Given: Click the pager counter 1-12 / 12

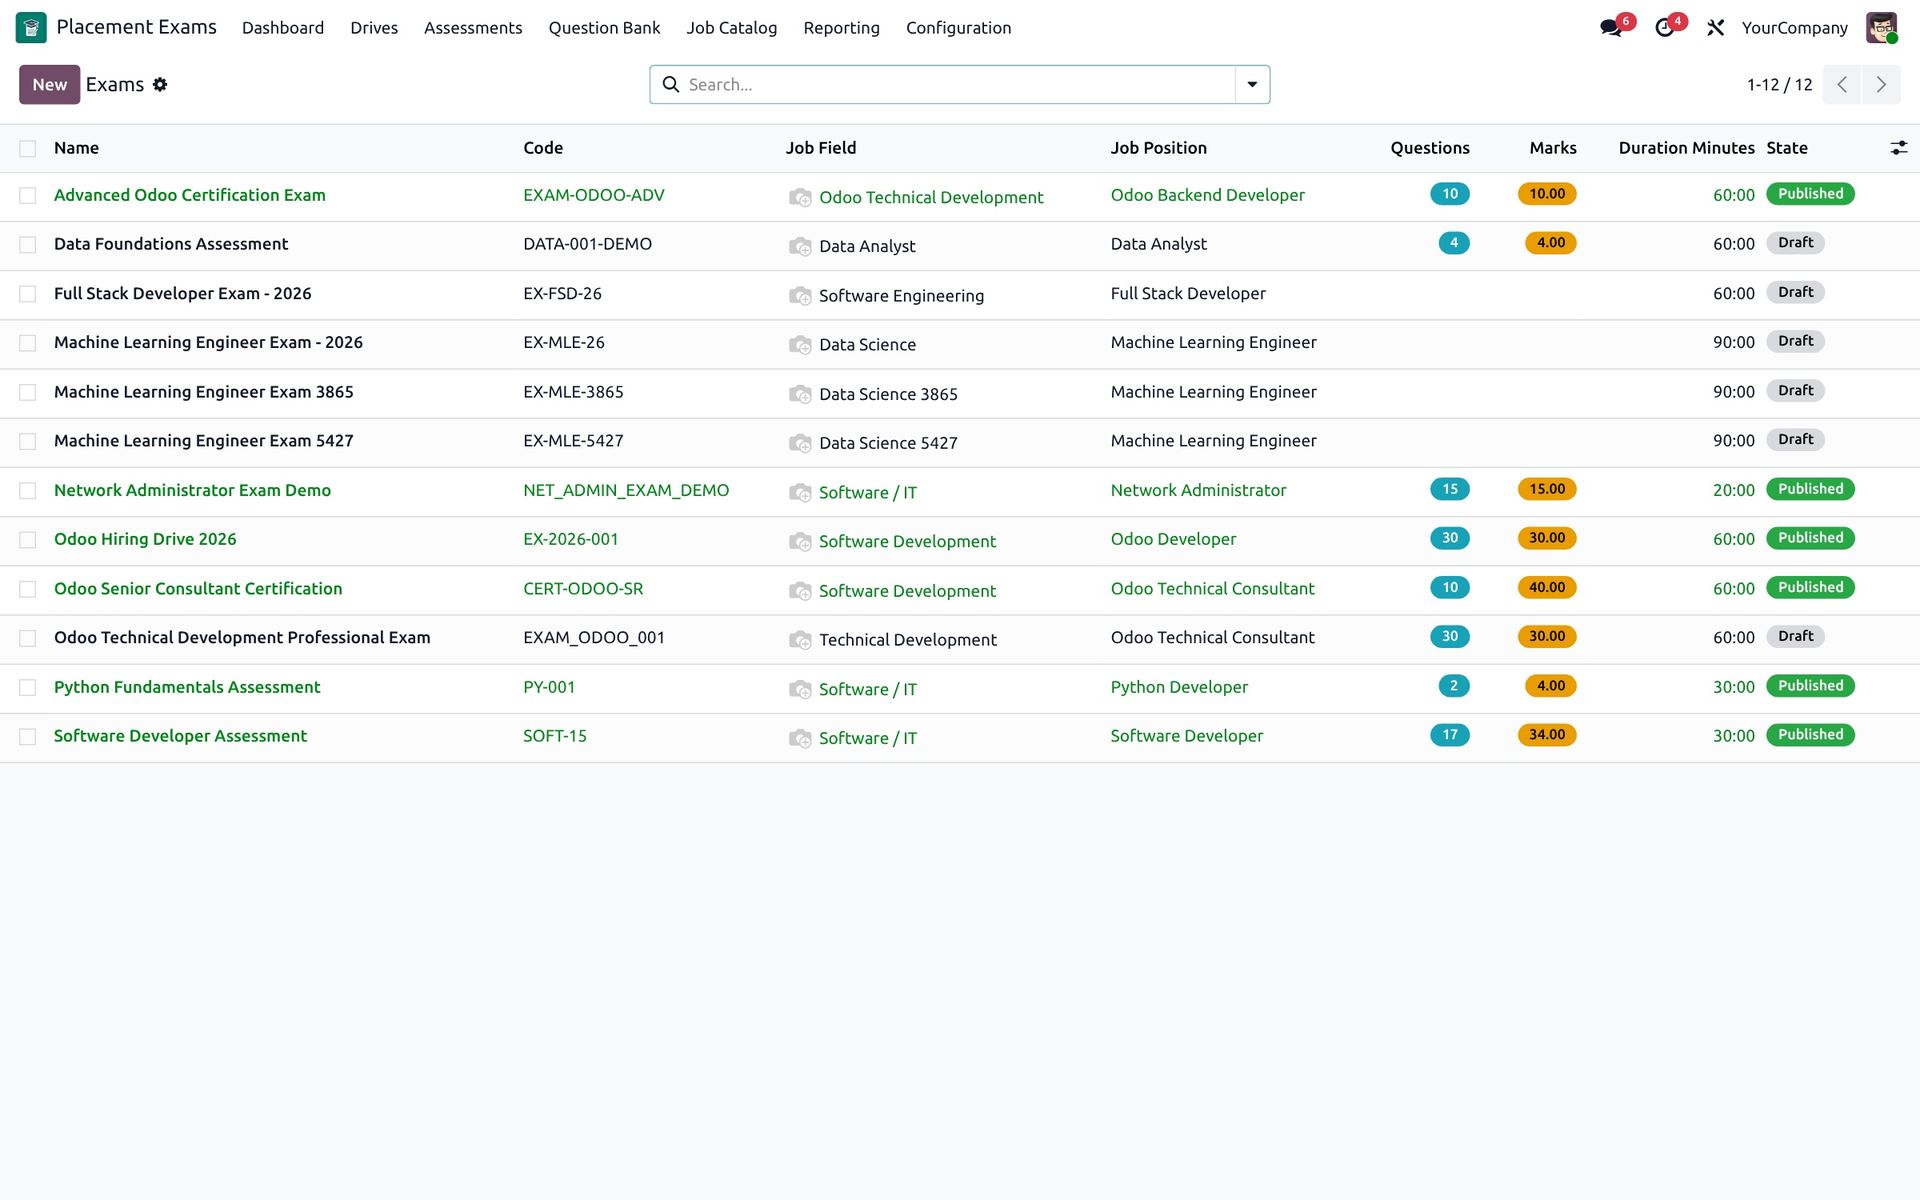Looking at the screenshot, I should (1779, 85).
